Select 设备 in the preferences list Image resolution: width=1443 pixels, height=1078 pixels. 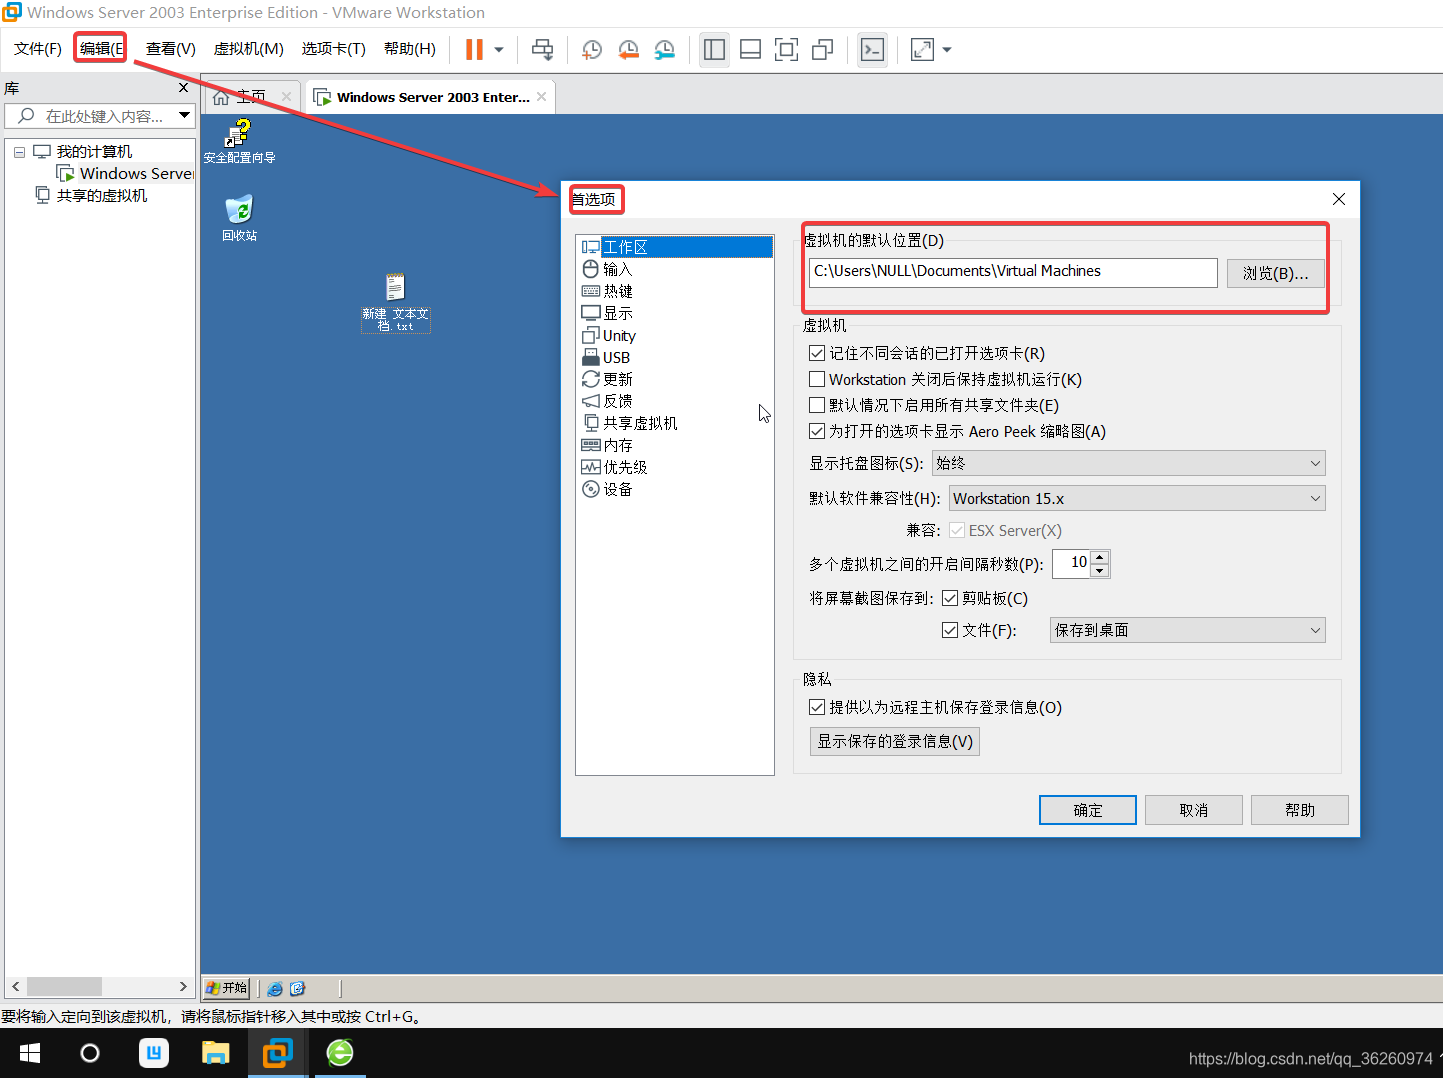(675, 489)
